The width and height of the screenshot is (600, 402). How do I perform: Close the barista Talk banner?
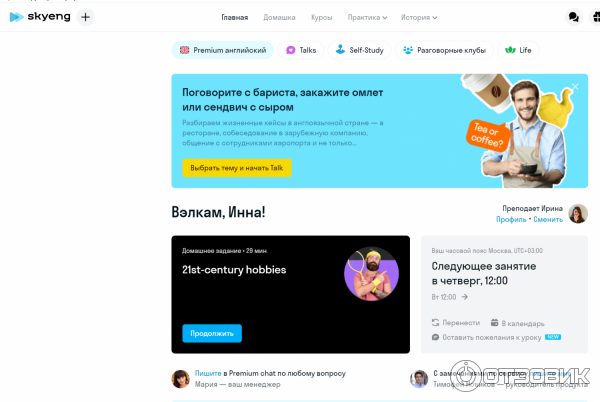[x=575, y=87]
